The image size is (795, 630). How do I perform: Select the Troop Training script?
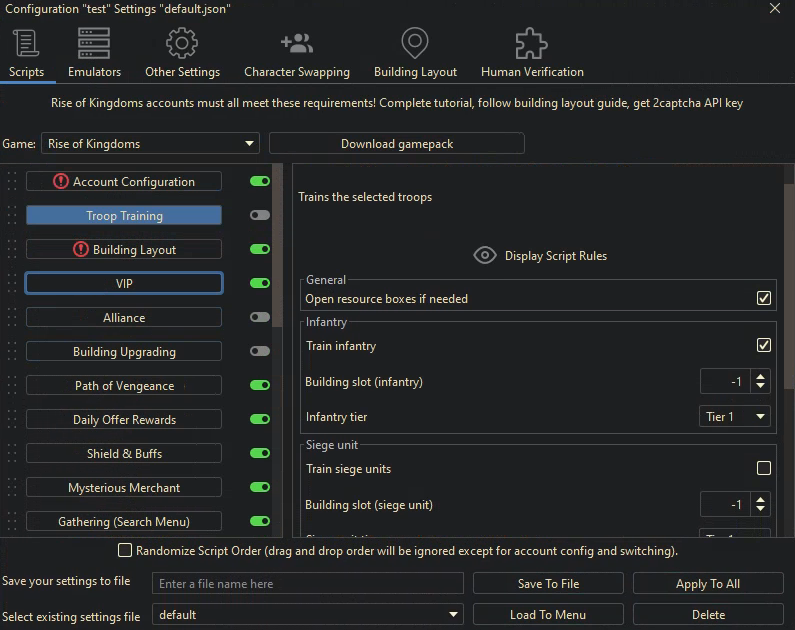(124, 215)
